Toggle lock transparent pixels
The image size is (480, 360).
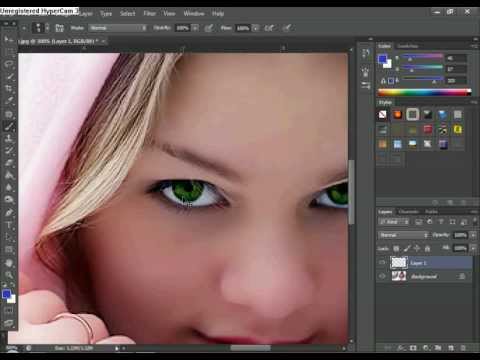pyautogui.click(x=396, y=248)
